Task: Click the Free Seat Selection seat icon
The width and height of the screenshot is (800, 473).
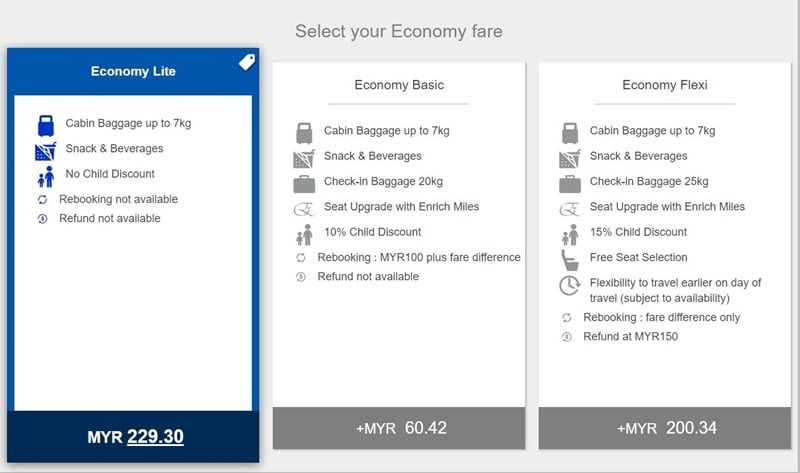Action: point(569,260)
